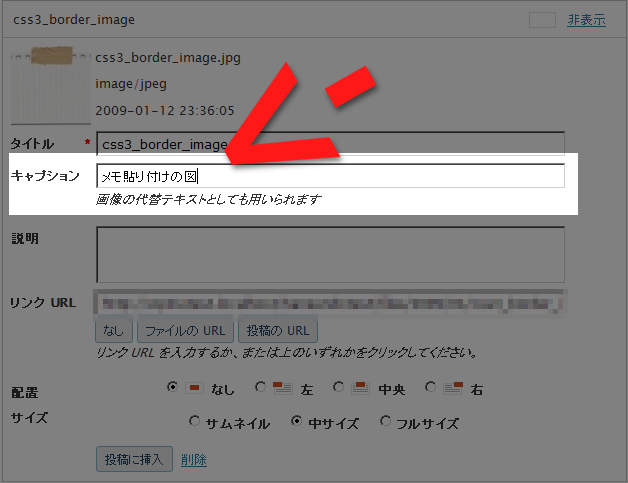Select the 右 alignment radio button
628x483 pixels.
coord(430,387)
